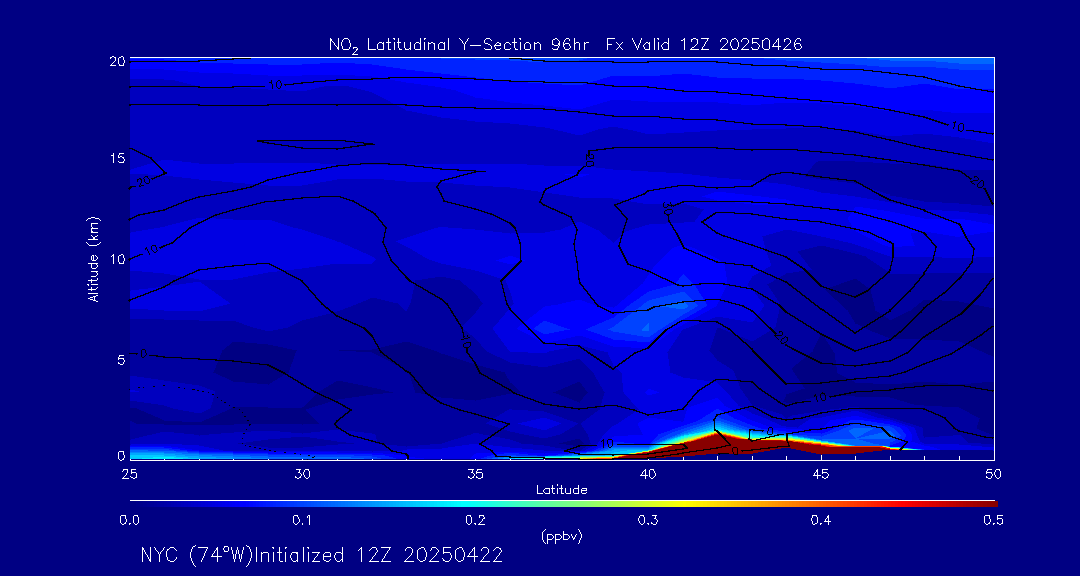Click the colorbar label 0.3
The height and width of the screenshot is (576, 1080).
coord(648,521)
